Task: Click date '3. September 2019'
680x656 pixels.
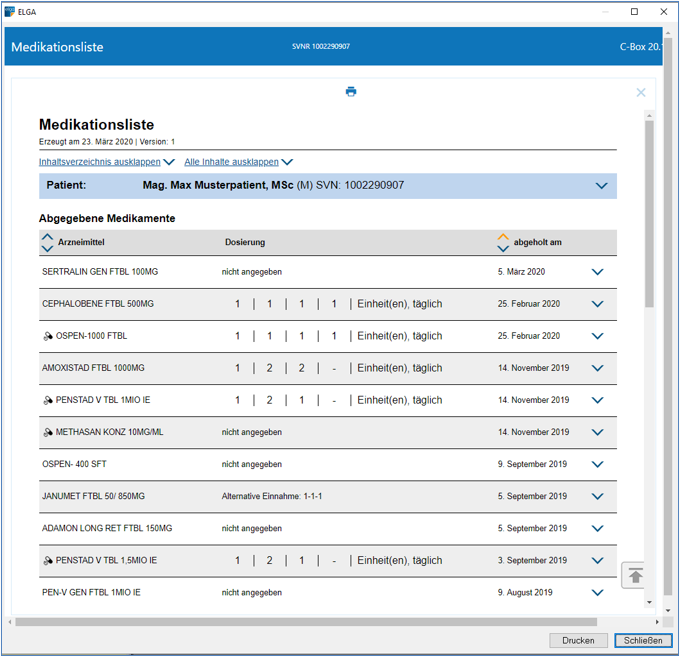Action: point(532,561)
